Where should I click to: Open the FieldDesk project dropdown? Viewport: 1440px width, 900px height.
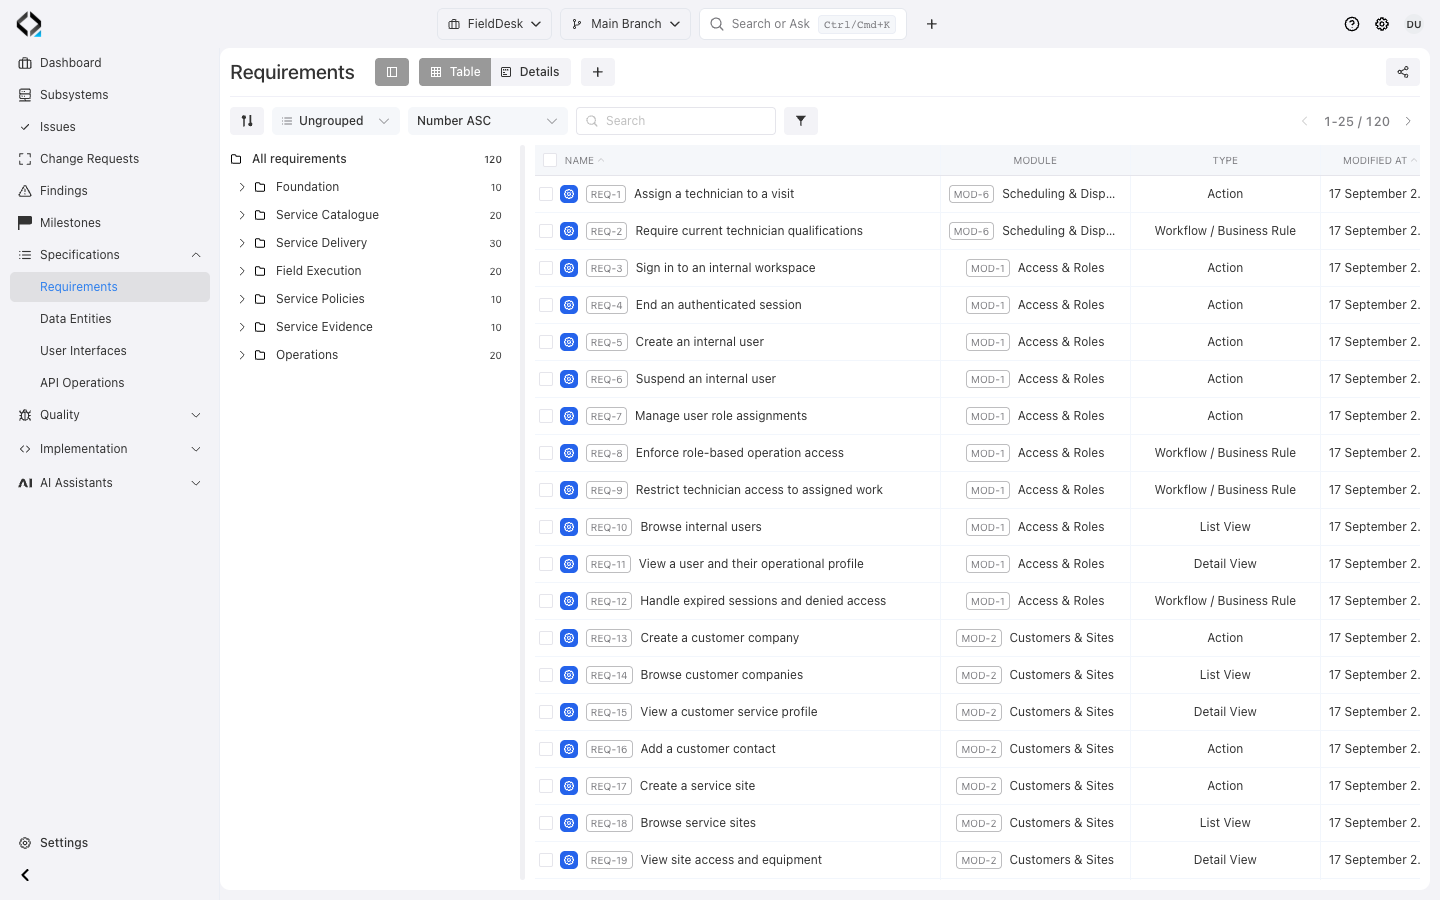pos(494,24)
